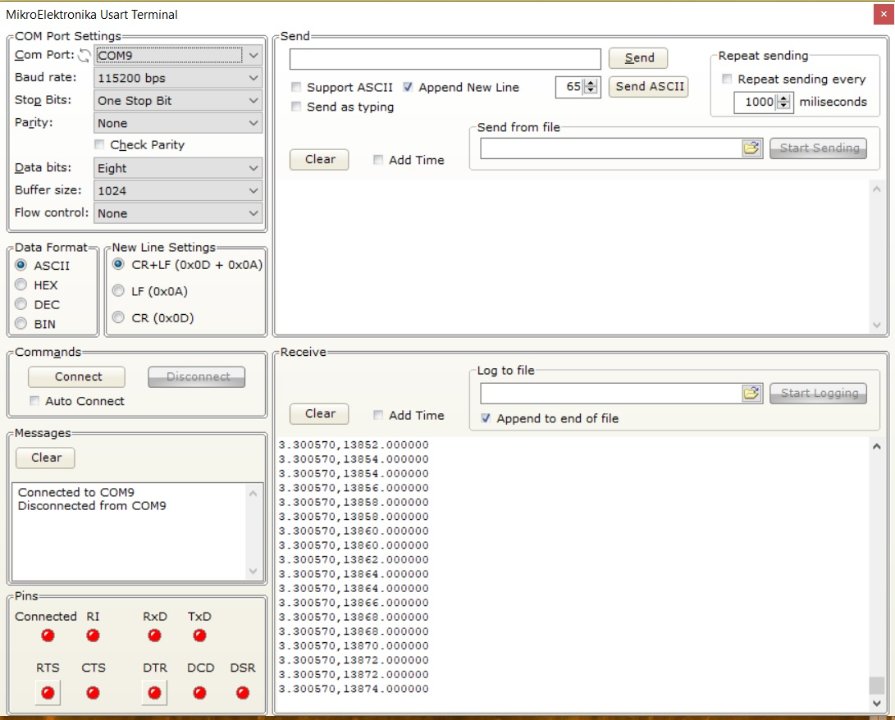The height and width of the screenshot is (720, 895).
Task: Click the DSR pin indicator LED
Action: [x=243, y=693]
